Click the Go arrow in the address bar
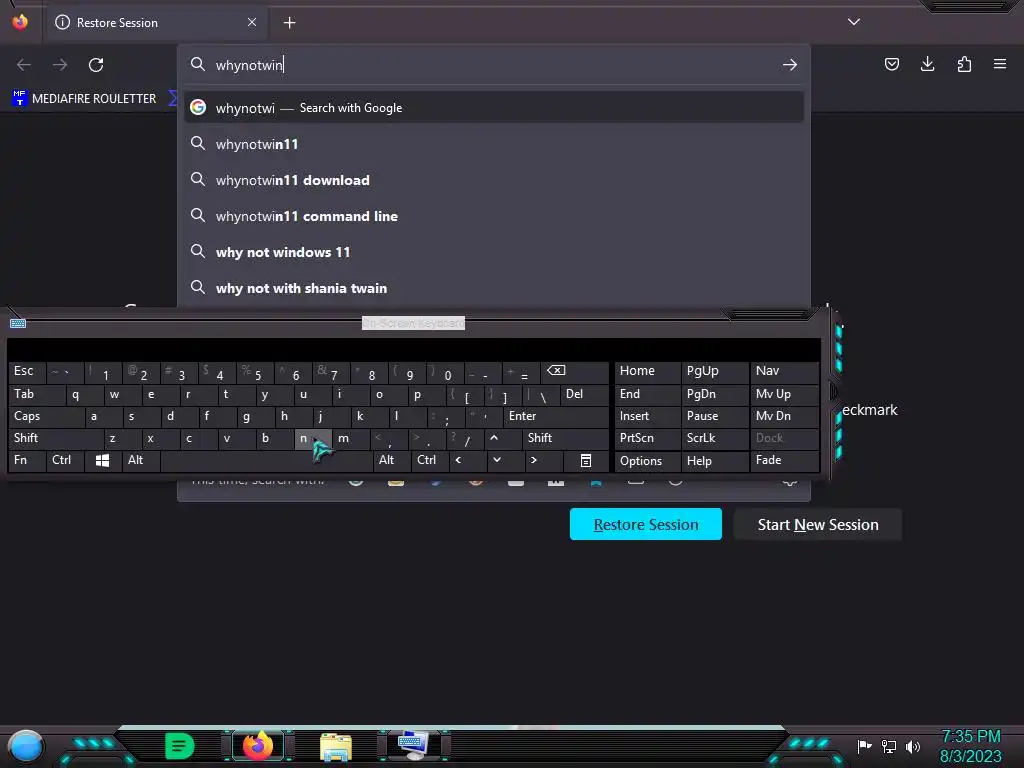Viewport: 1024px width, 768px height. click(790, 65)
